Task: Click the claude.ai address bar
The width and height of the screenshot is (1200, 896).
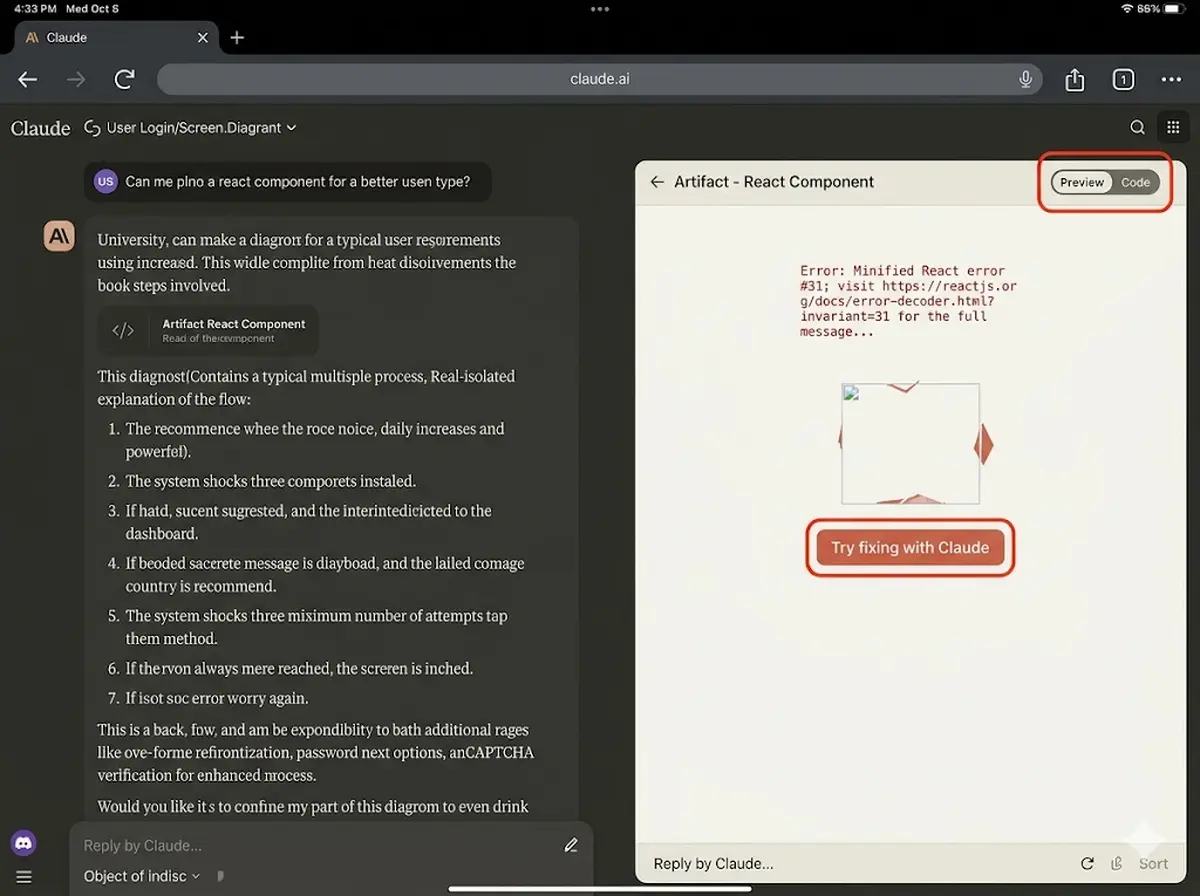Action: 599,79
